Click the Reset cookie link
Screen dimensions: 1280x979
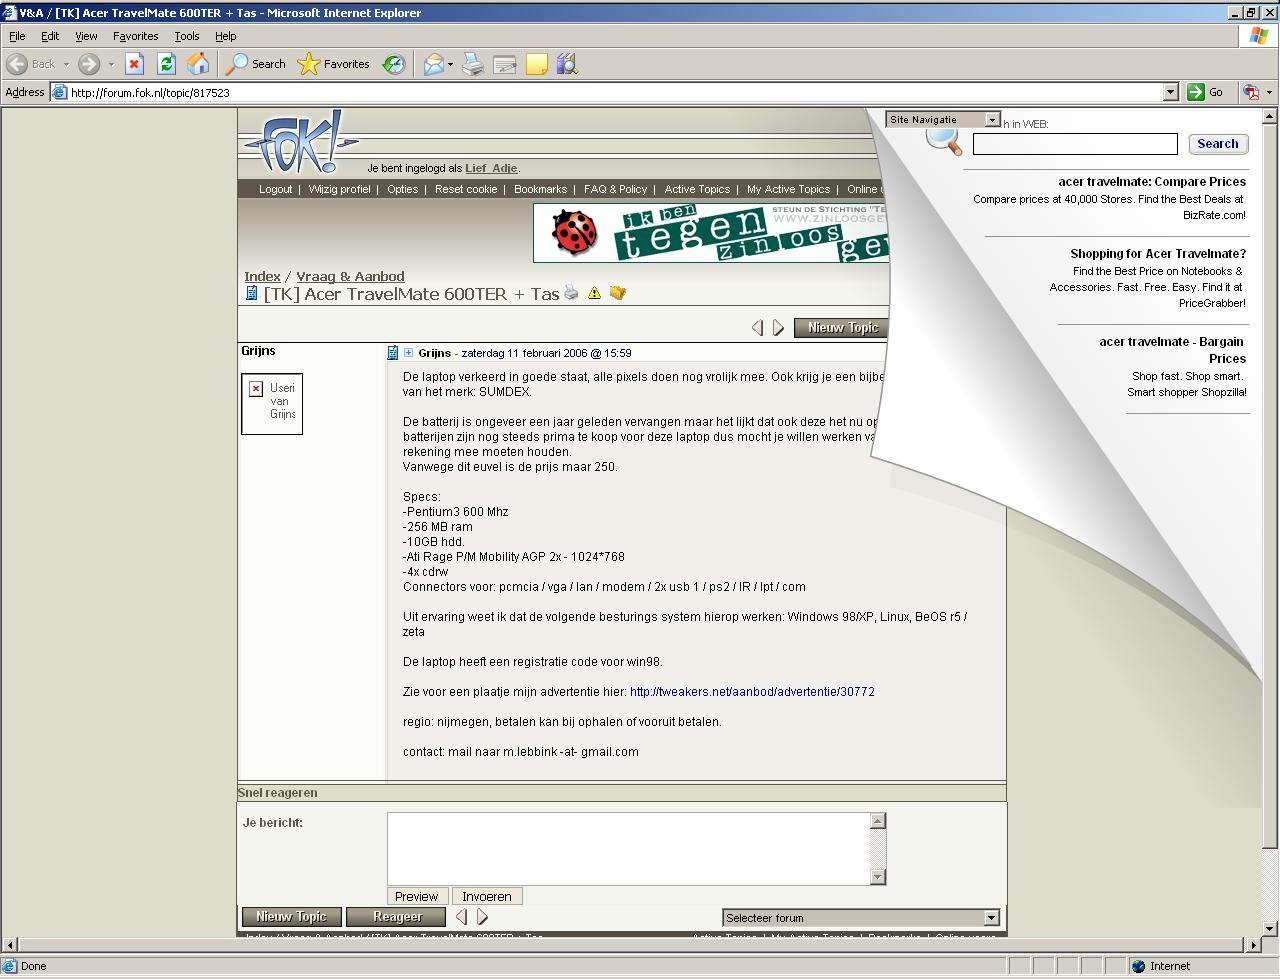tap(466, 189)
